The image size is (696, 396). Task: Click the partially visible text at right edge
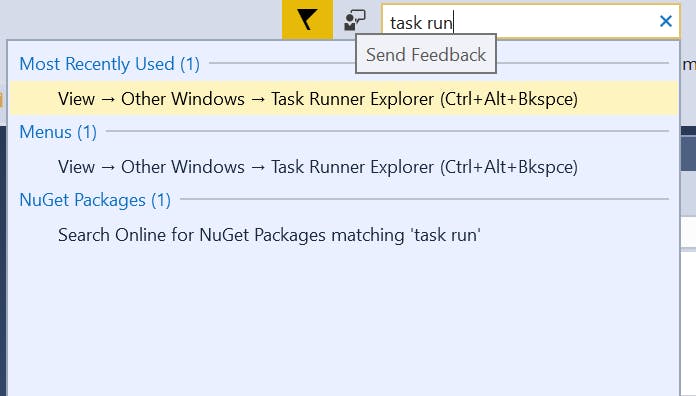tap(689, 64)
